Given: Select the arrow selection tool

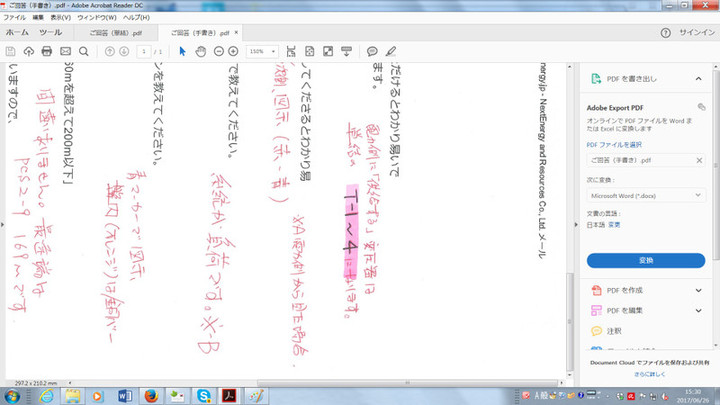Looking at the screenshot, I should pos(183,51).
